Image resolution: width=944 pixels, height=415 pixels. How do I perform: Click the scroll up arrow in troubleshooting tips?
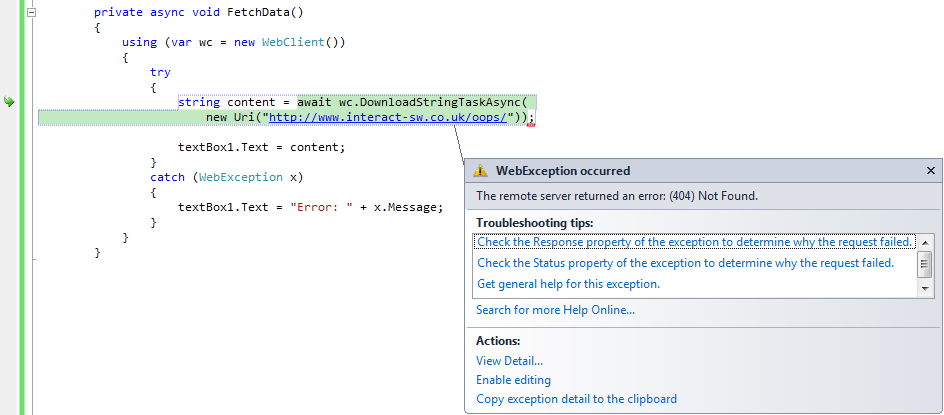tap(925, 242)
